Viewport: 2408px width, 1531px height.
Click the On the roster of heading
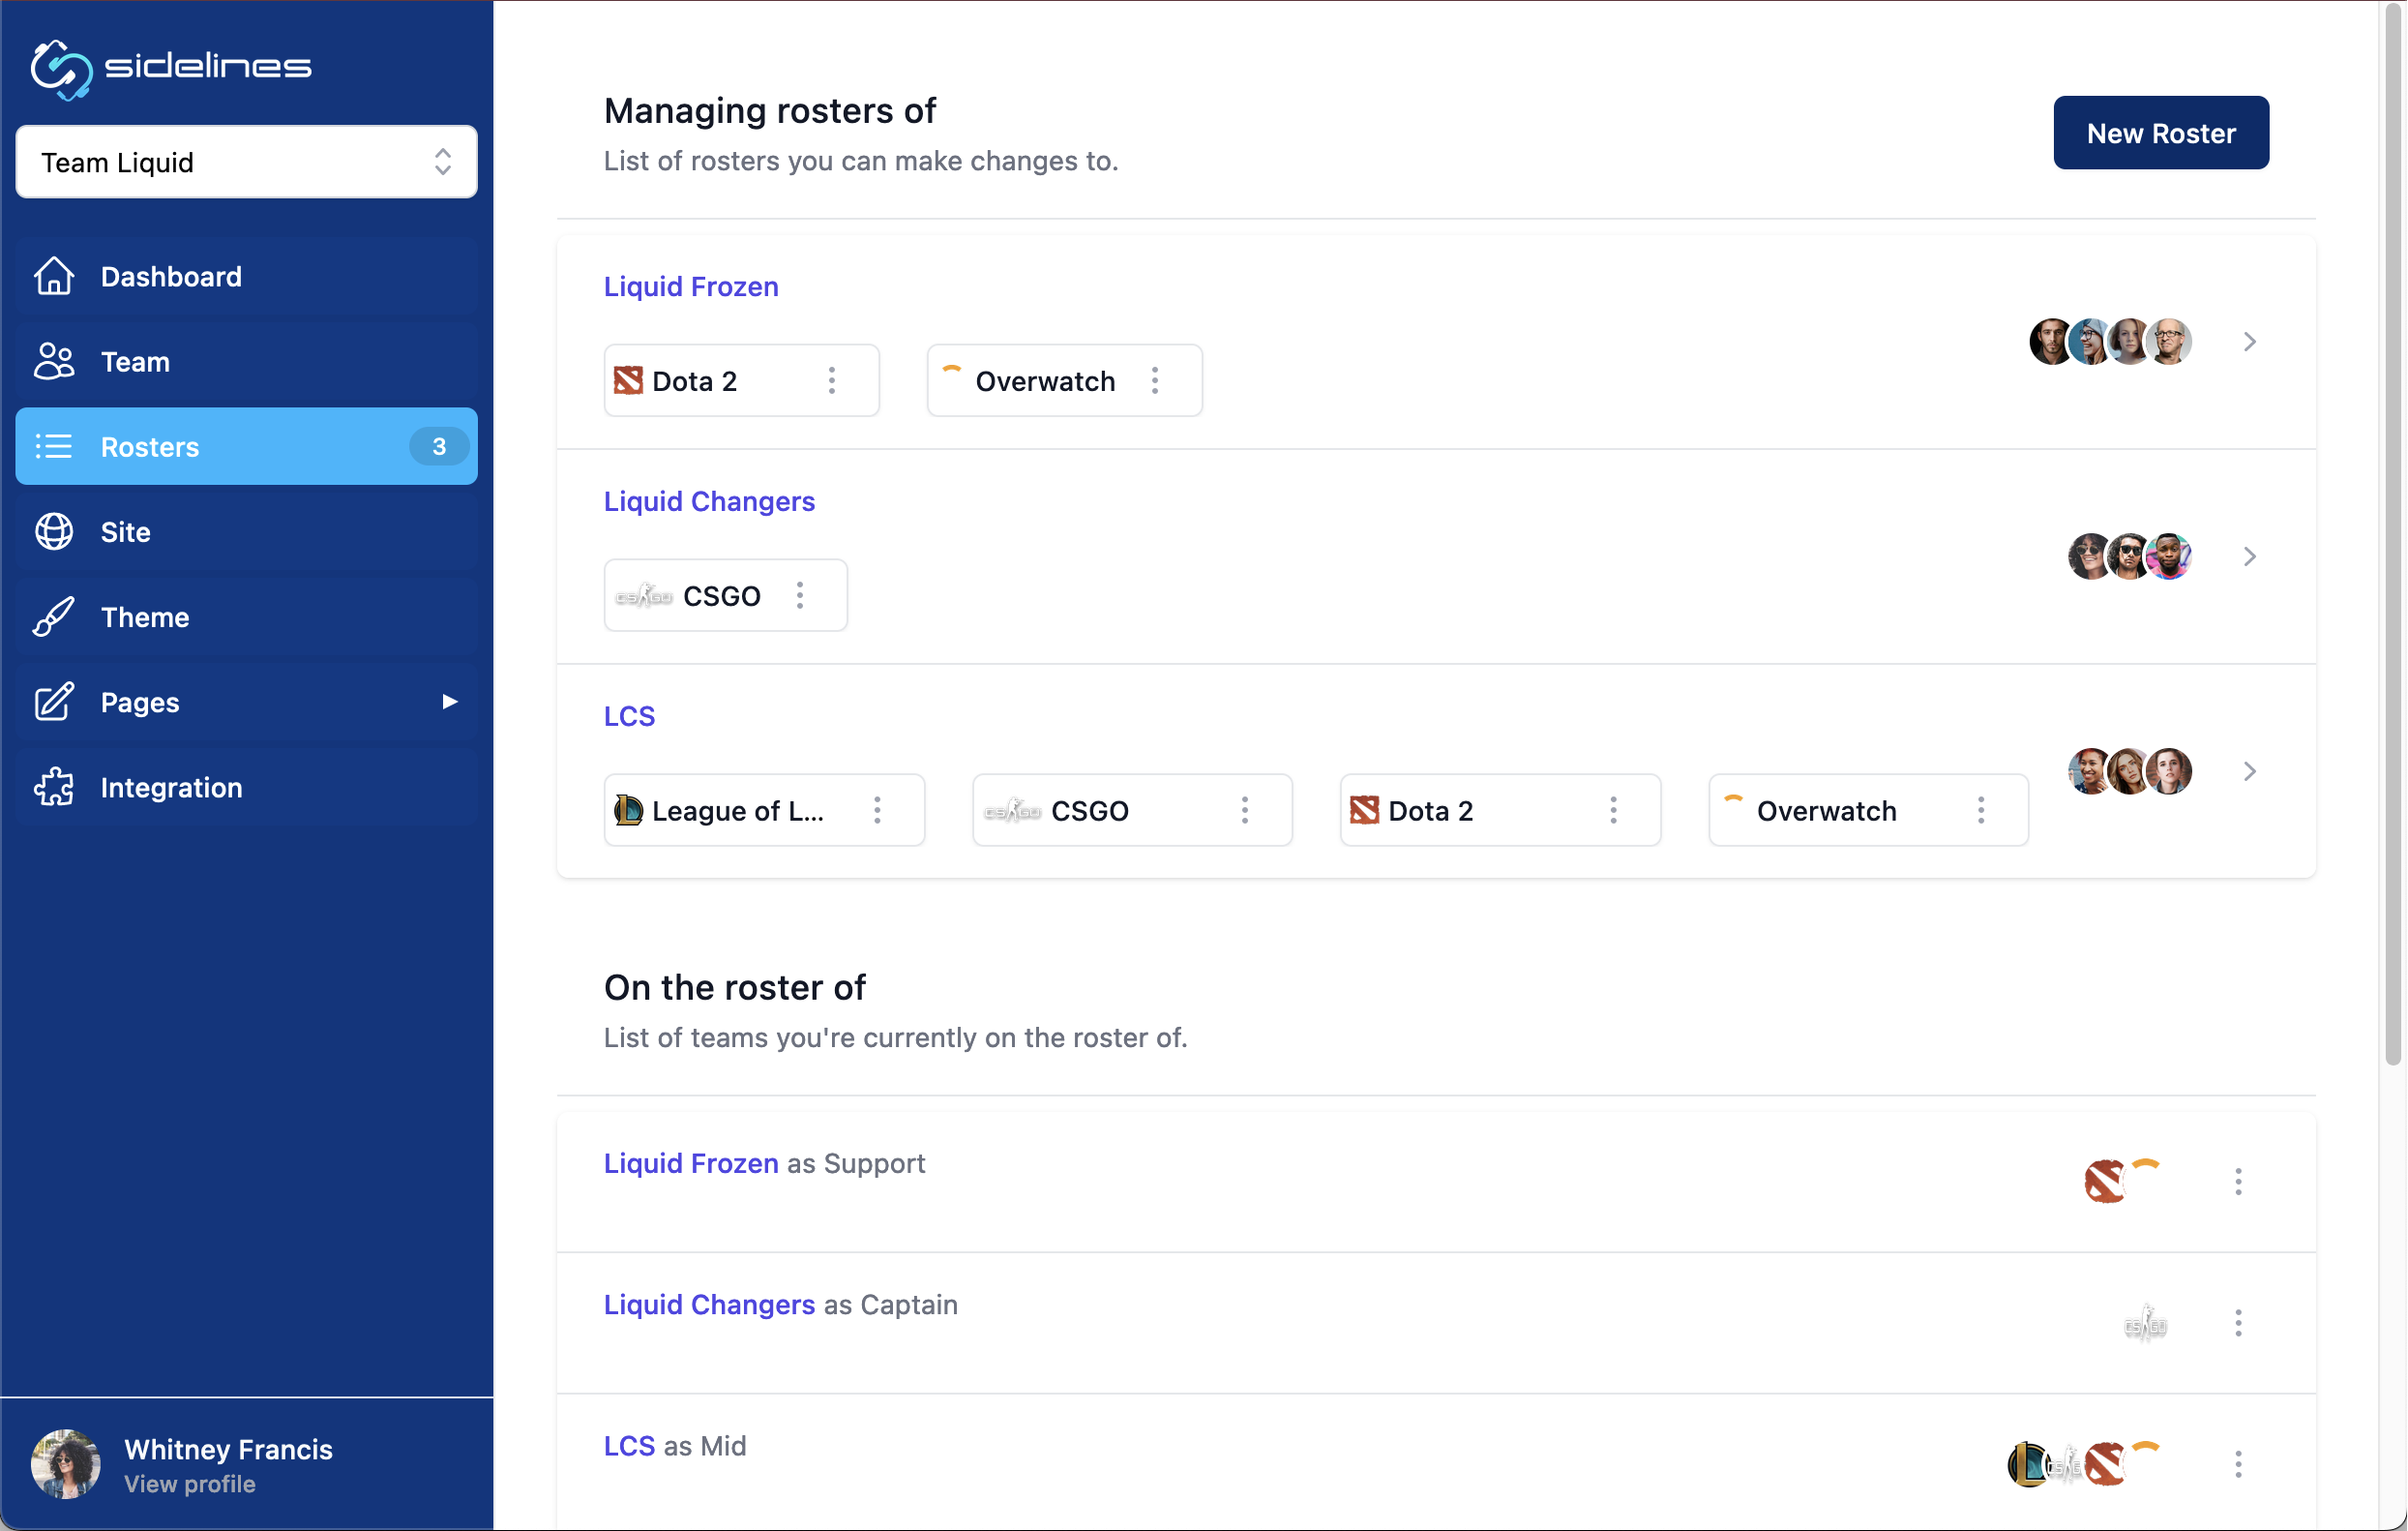click(735, 987)
